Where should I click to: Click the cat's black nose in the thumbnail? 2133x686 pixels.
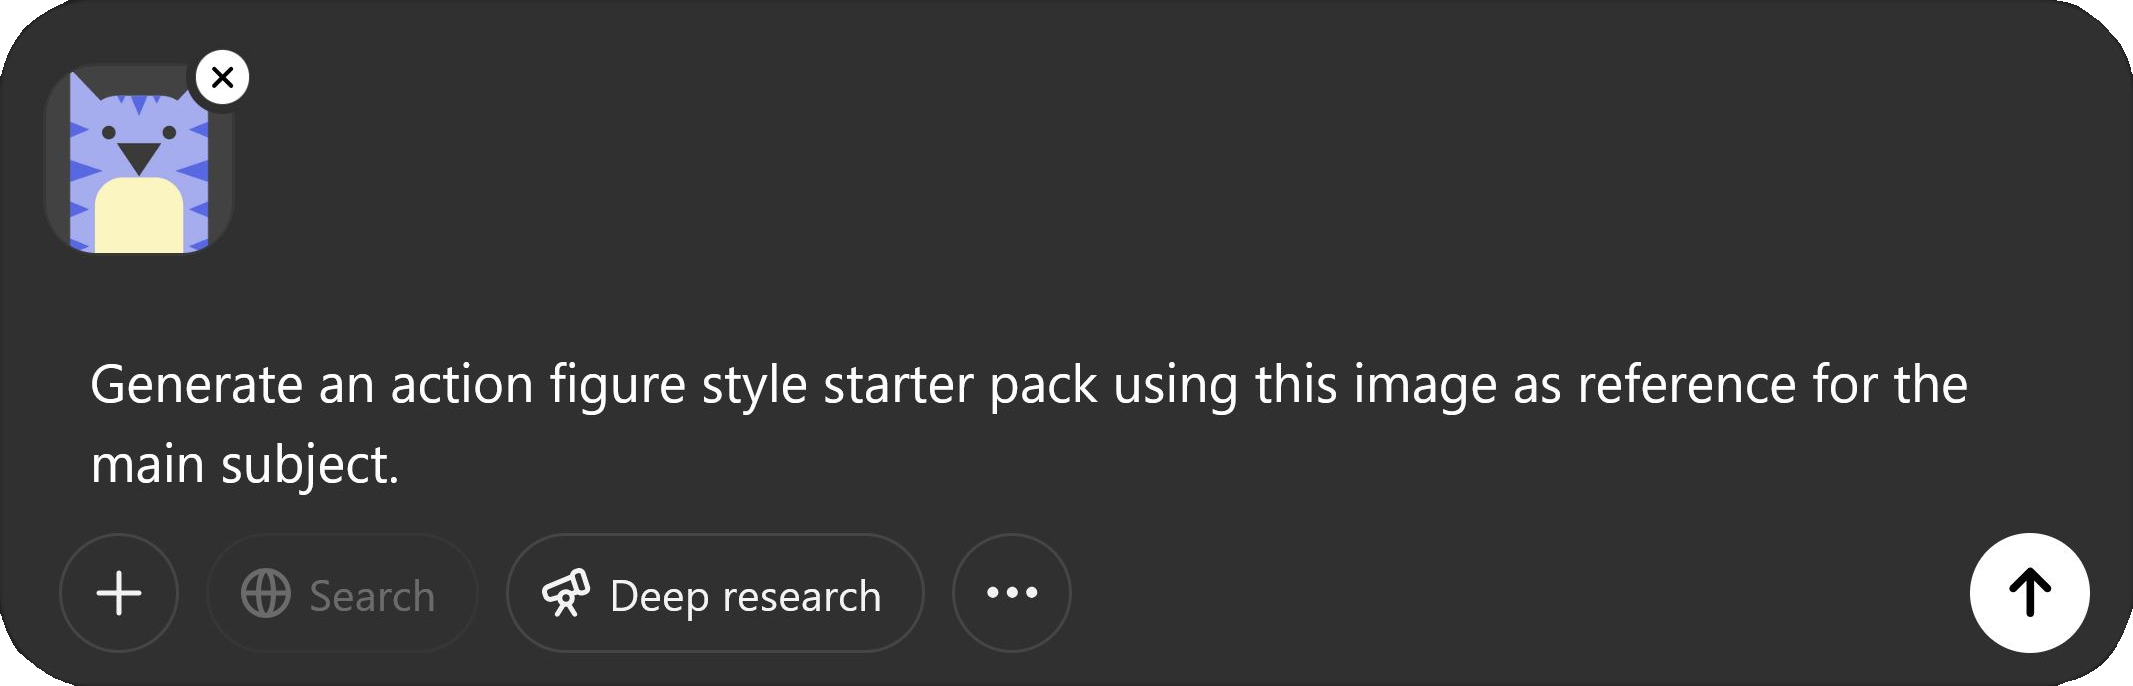tap(139, 157)
